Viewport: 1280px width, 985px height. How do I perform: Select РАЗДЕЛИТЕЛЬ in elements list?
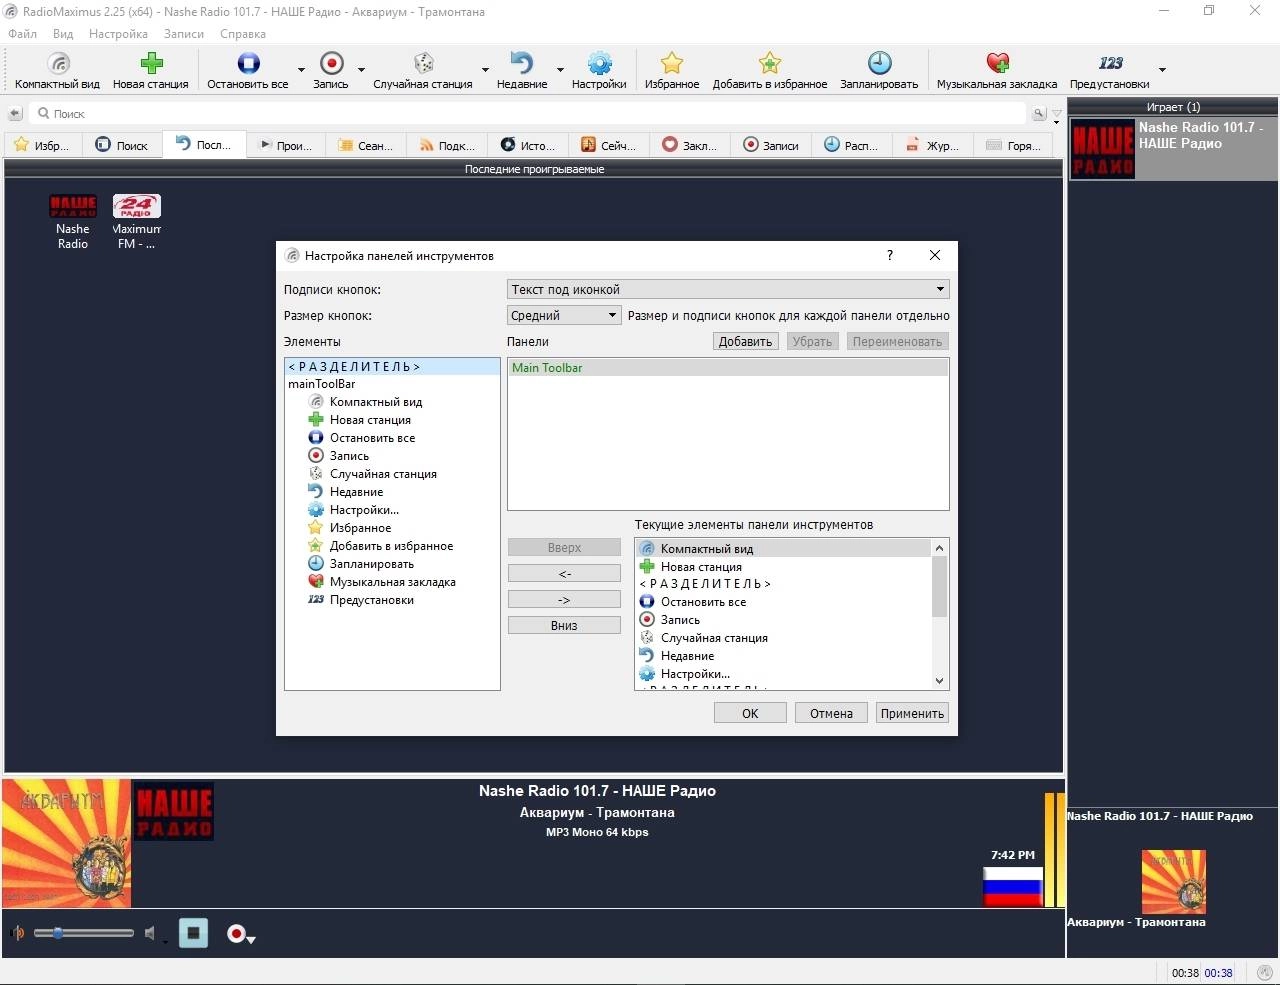[x=392, y=367]
